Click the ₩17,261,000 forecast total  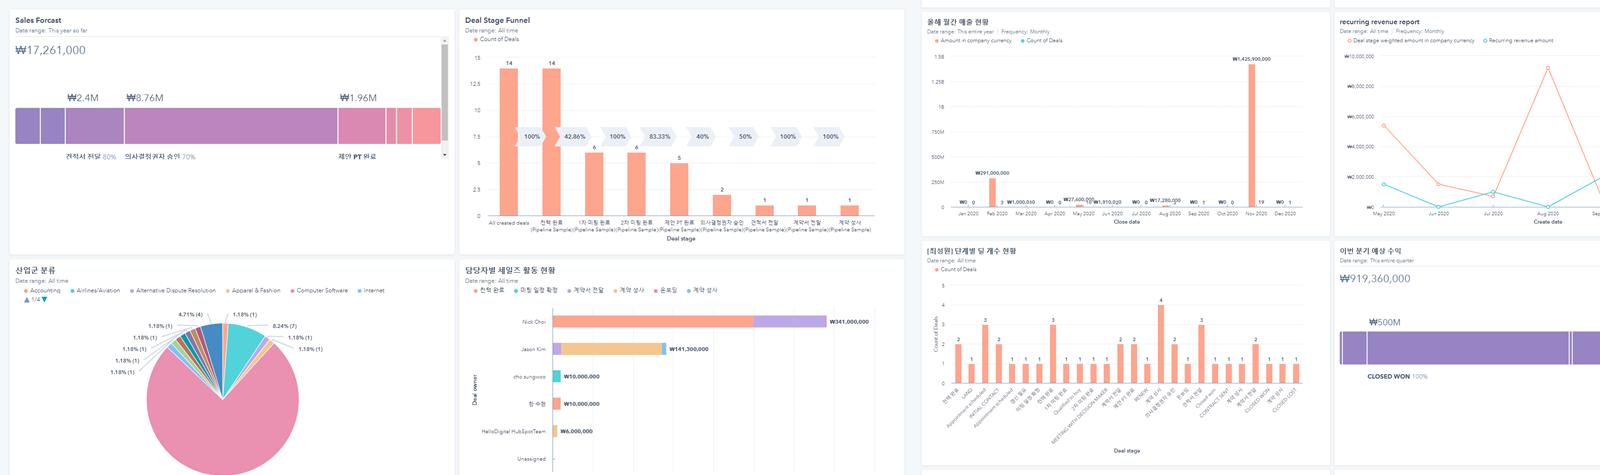[51, 50]
